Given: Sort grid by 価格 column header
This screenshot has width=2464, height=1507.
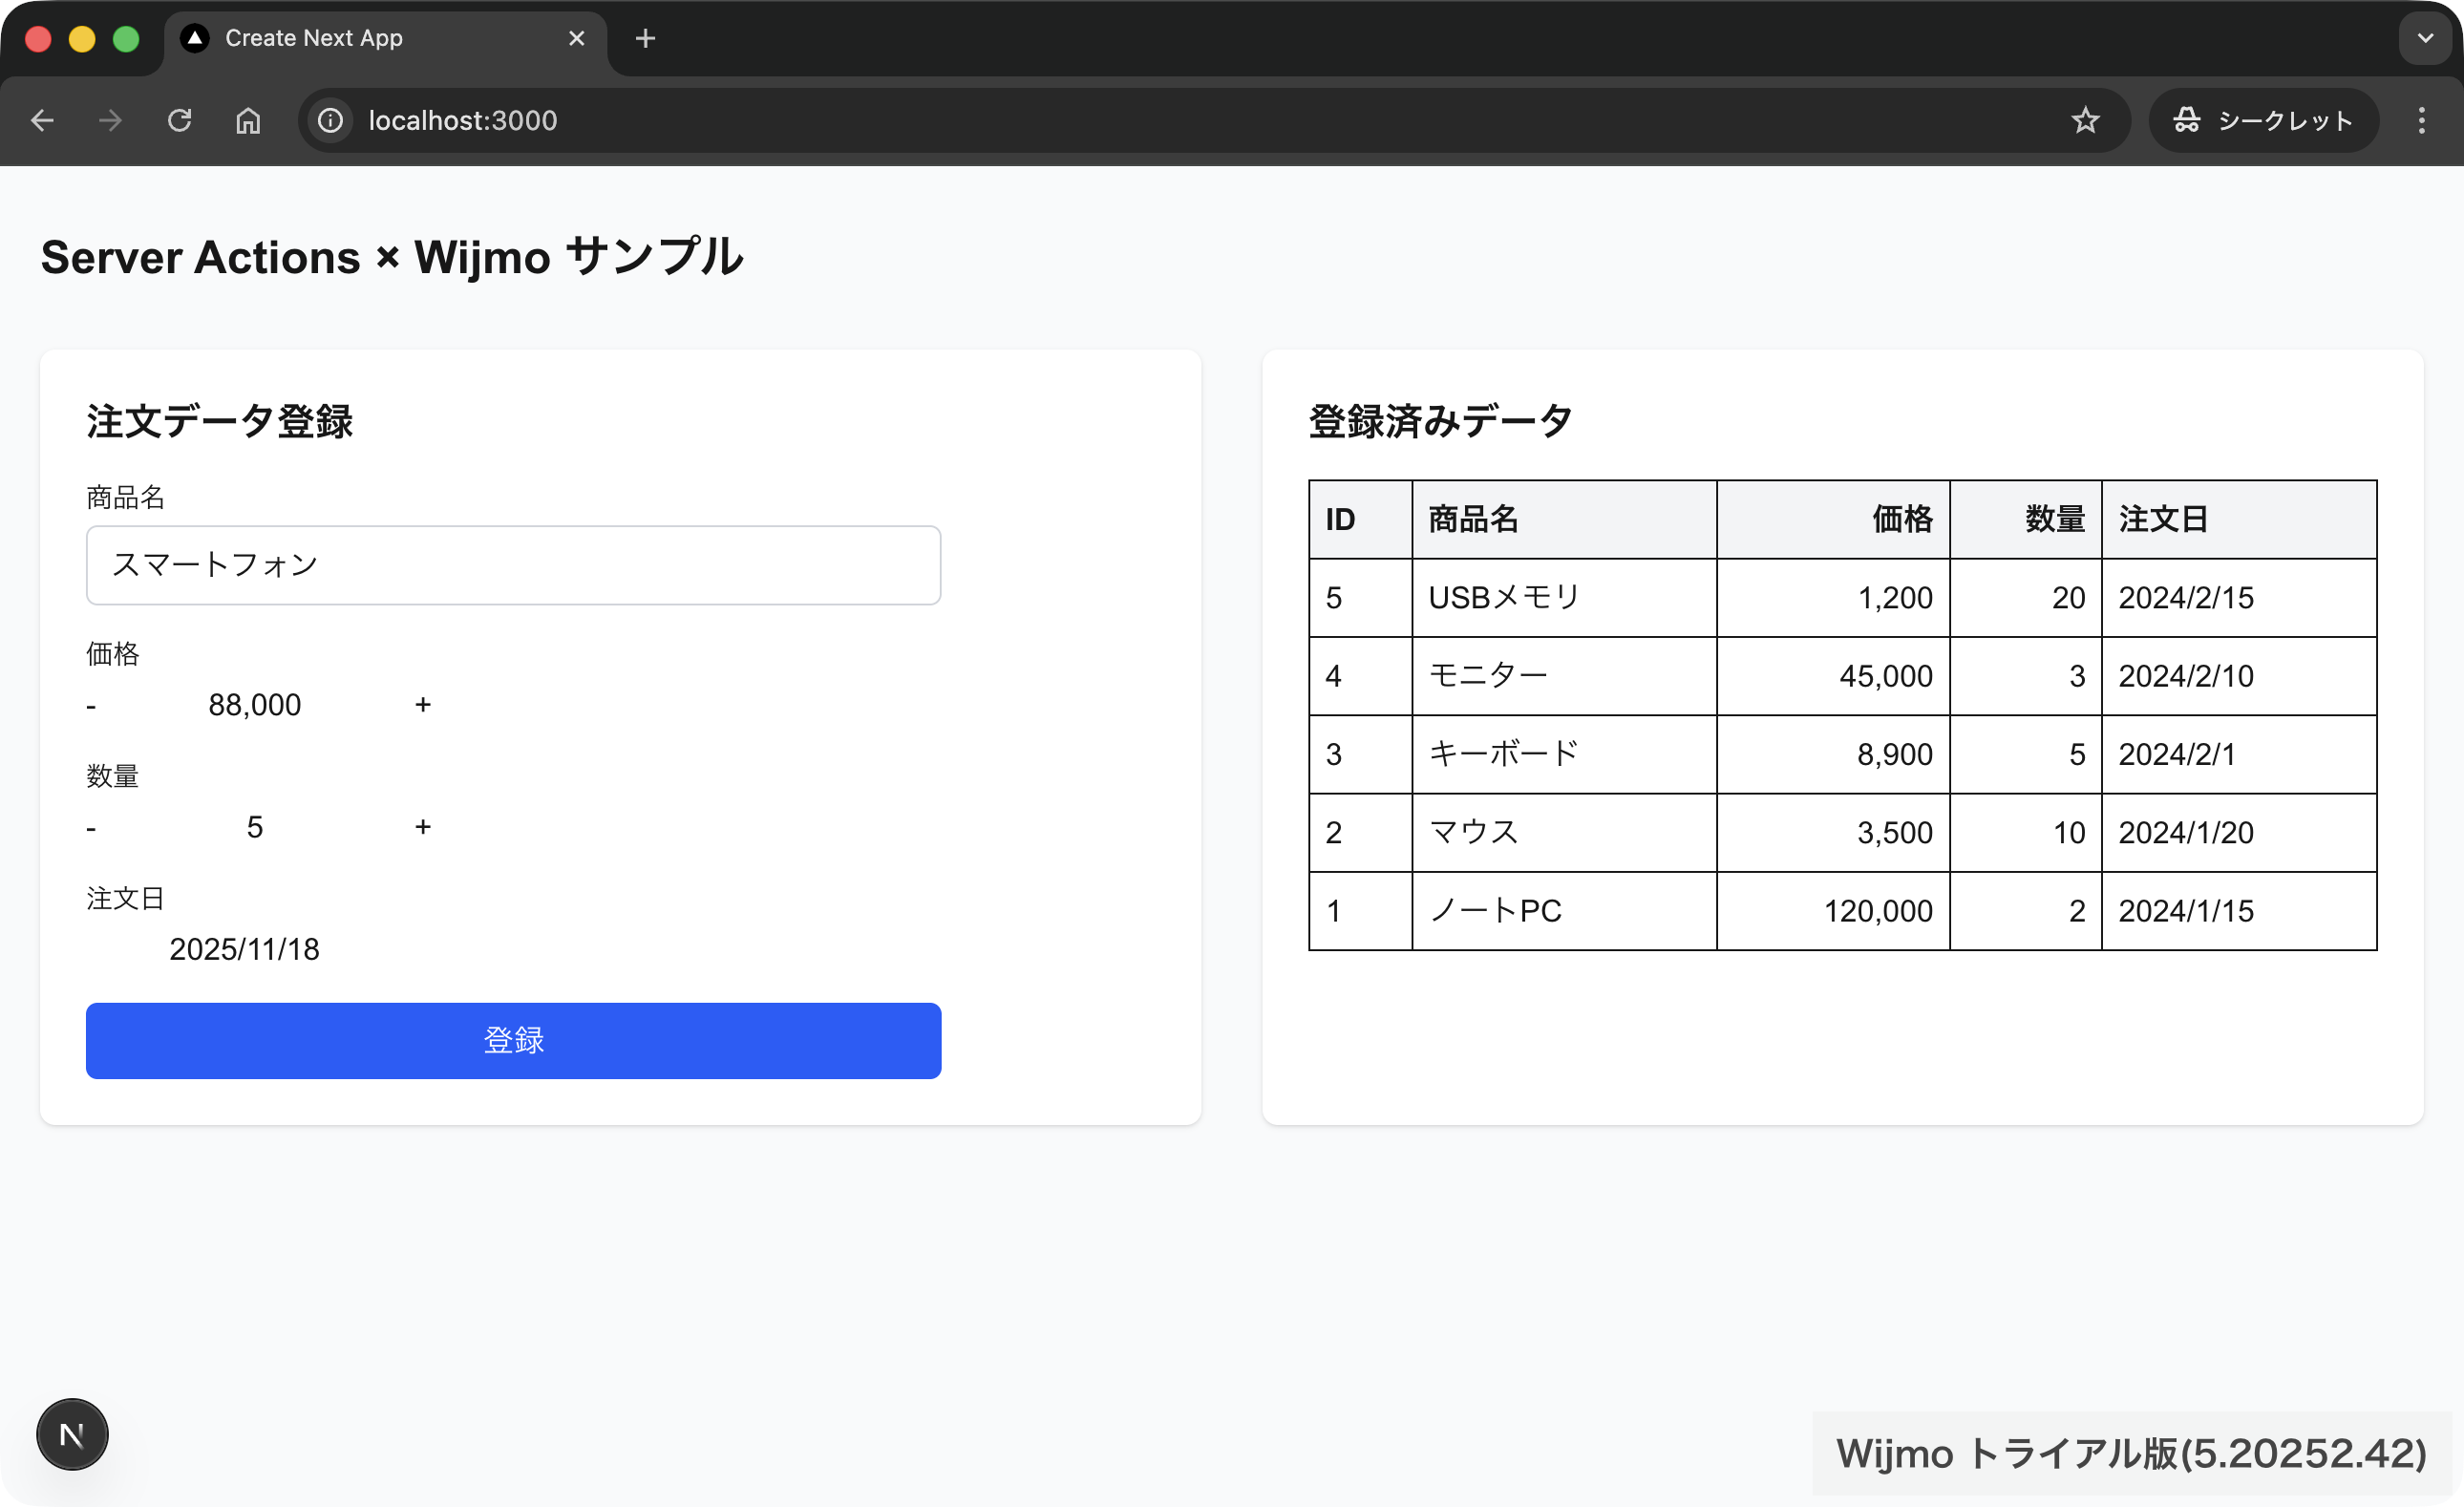Looking at the screenshot, I should (x=1832, y=519).
